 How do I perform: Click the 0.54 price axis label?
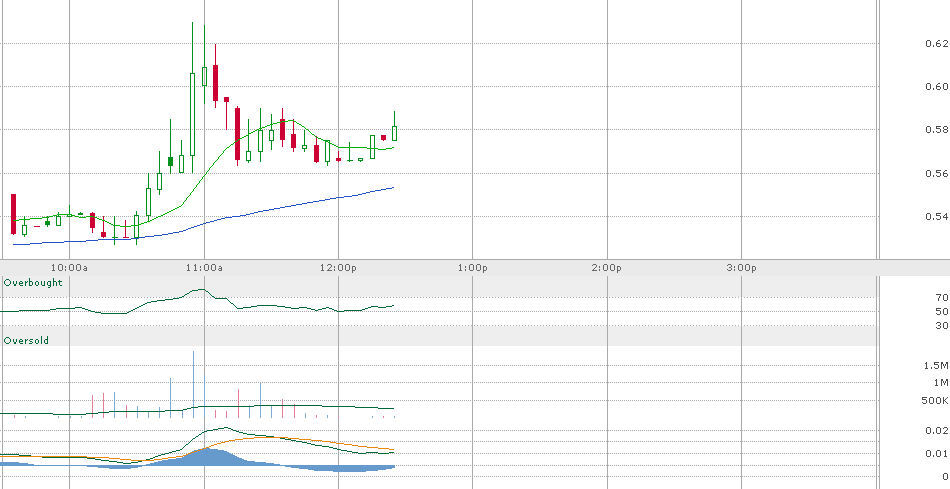coord(937,216)
